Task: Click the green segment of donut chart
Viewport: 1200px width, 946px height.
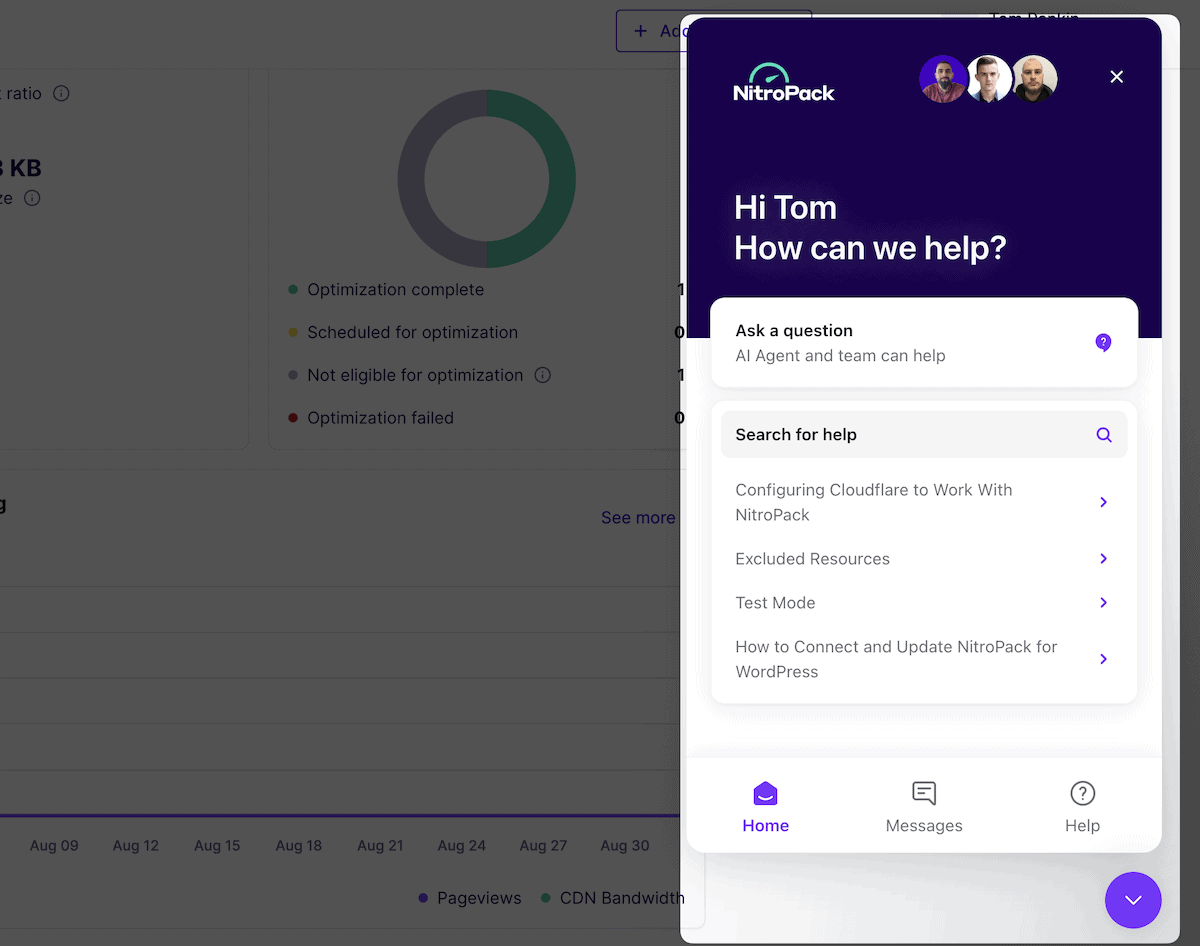Action: pos(562,180)
